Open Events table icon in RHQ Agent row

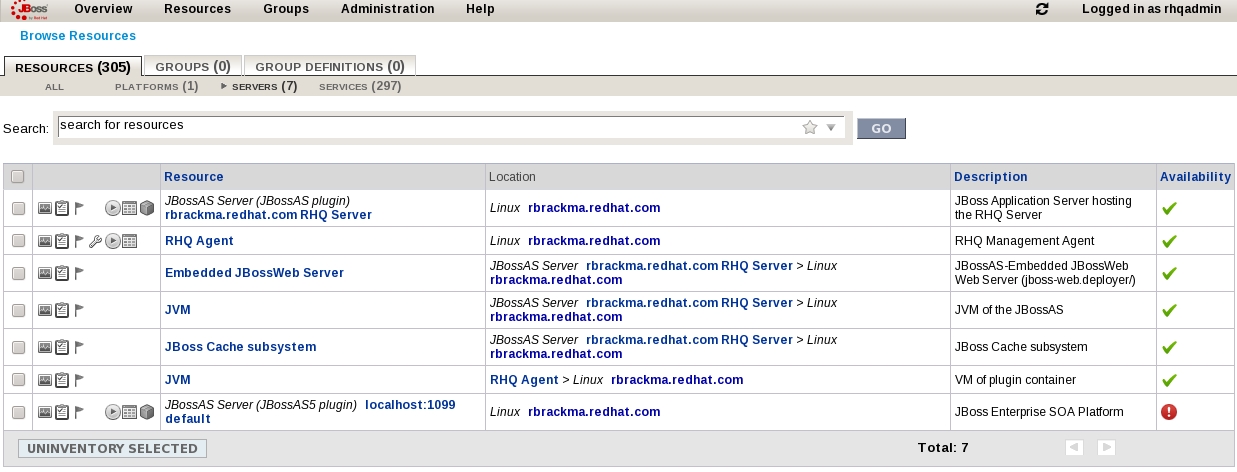coord(129,241)
